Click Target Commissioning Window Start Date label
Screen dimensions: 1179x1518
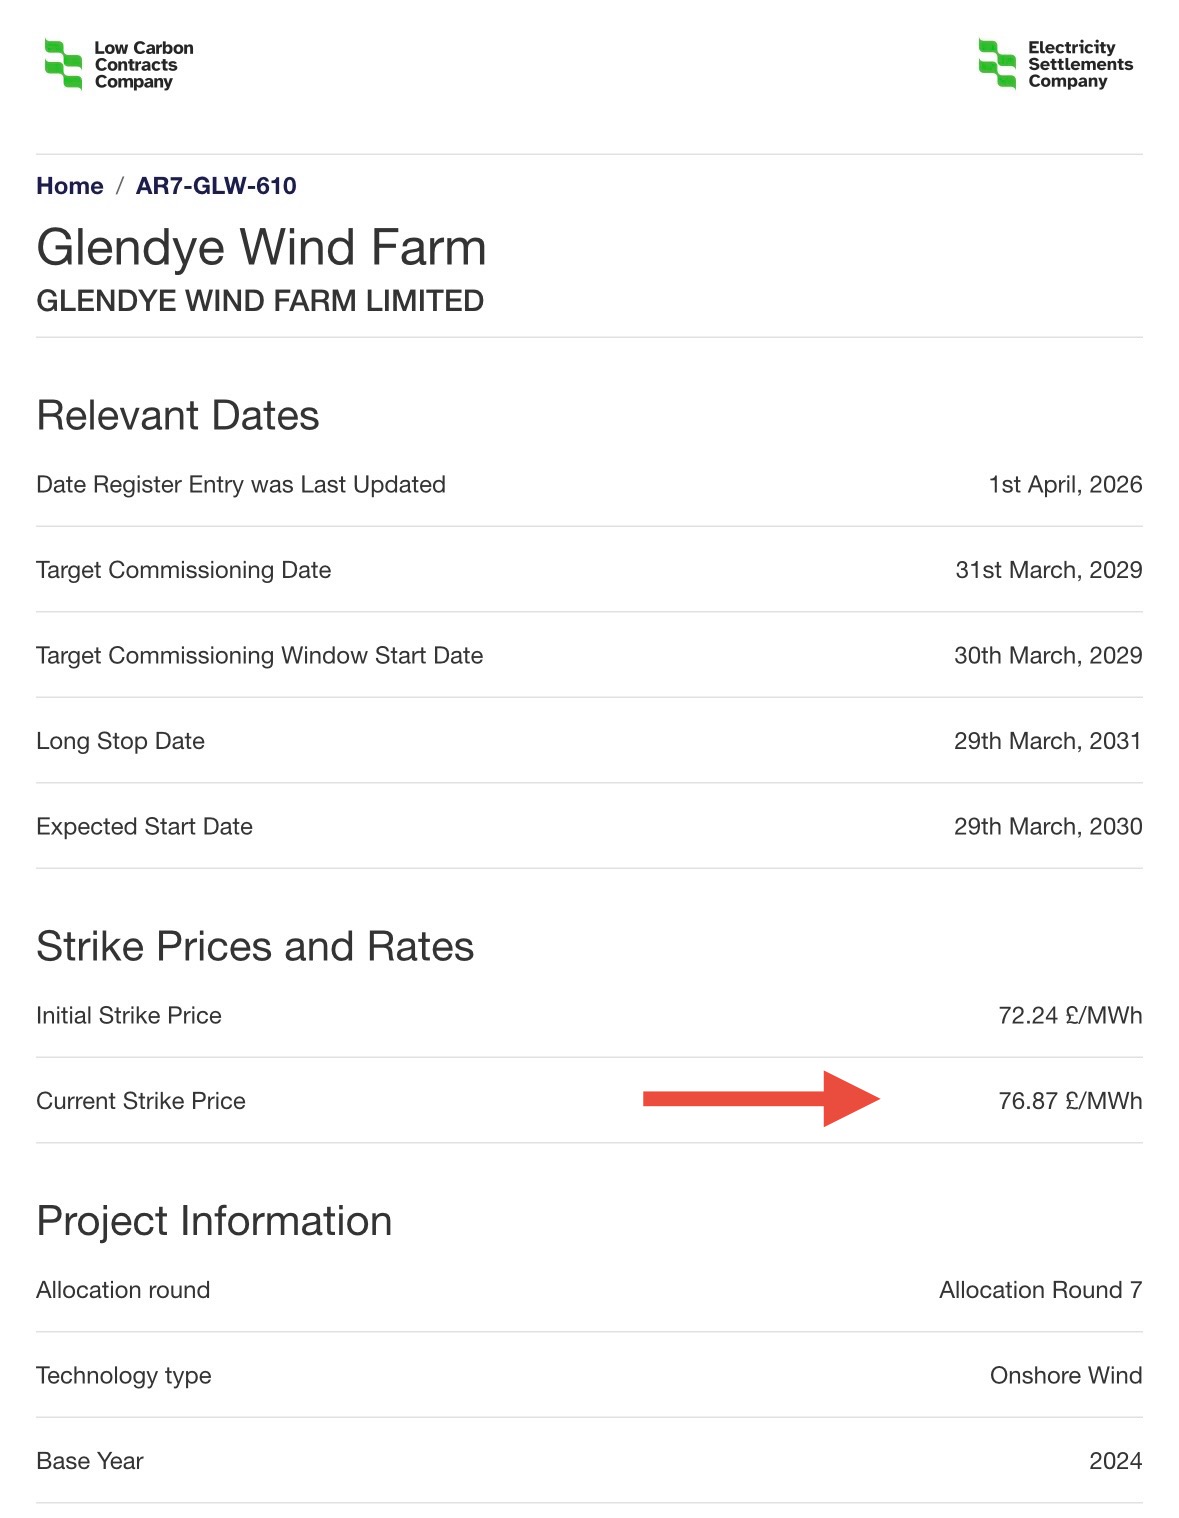(x=260, y=656)
